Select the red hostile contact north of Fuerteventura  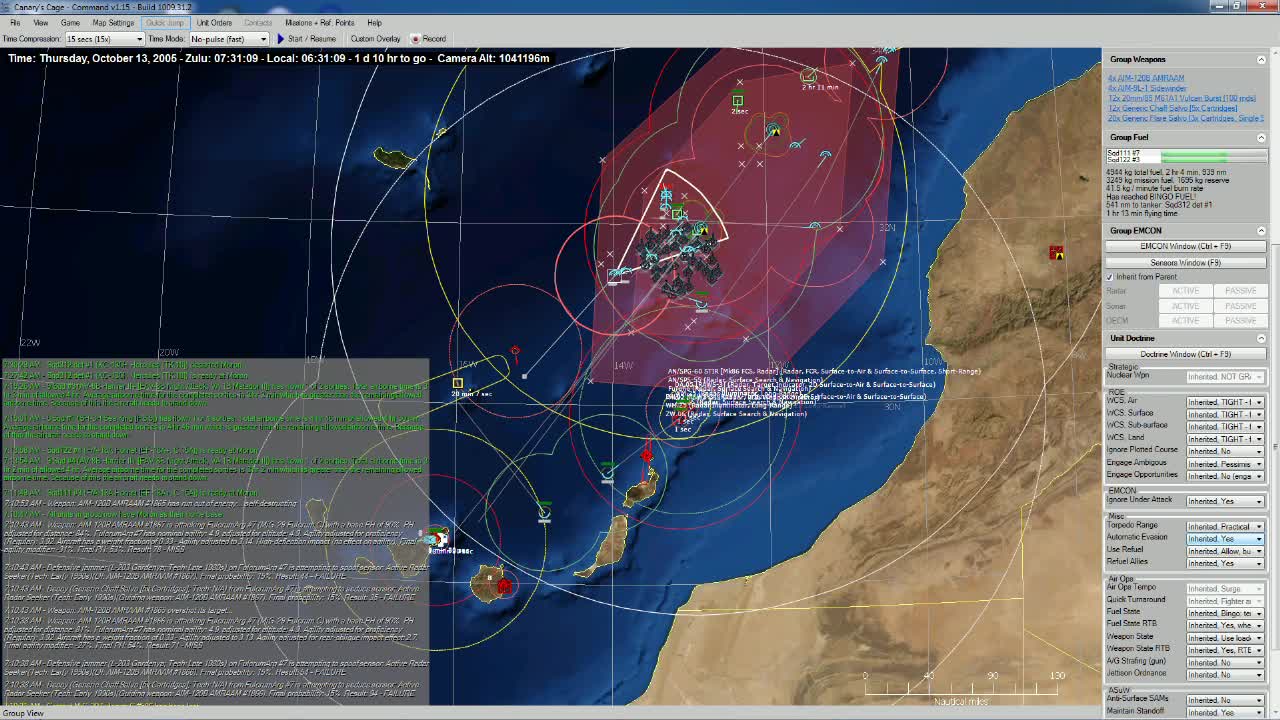647,456
